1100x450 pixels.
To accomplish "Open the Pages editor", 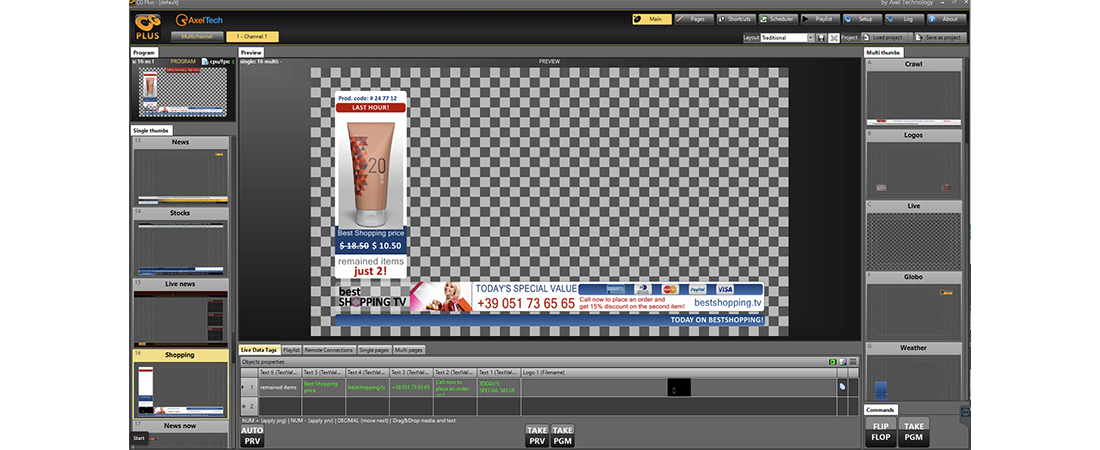I will tap(694, 20).
